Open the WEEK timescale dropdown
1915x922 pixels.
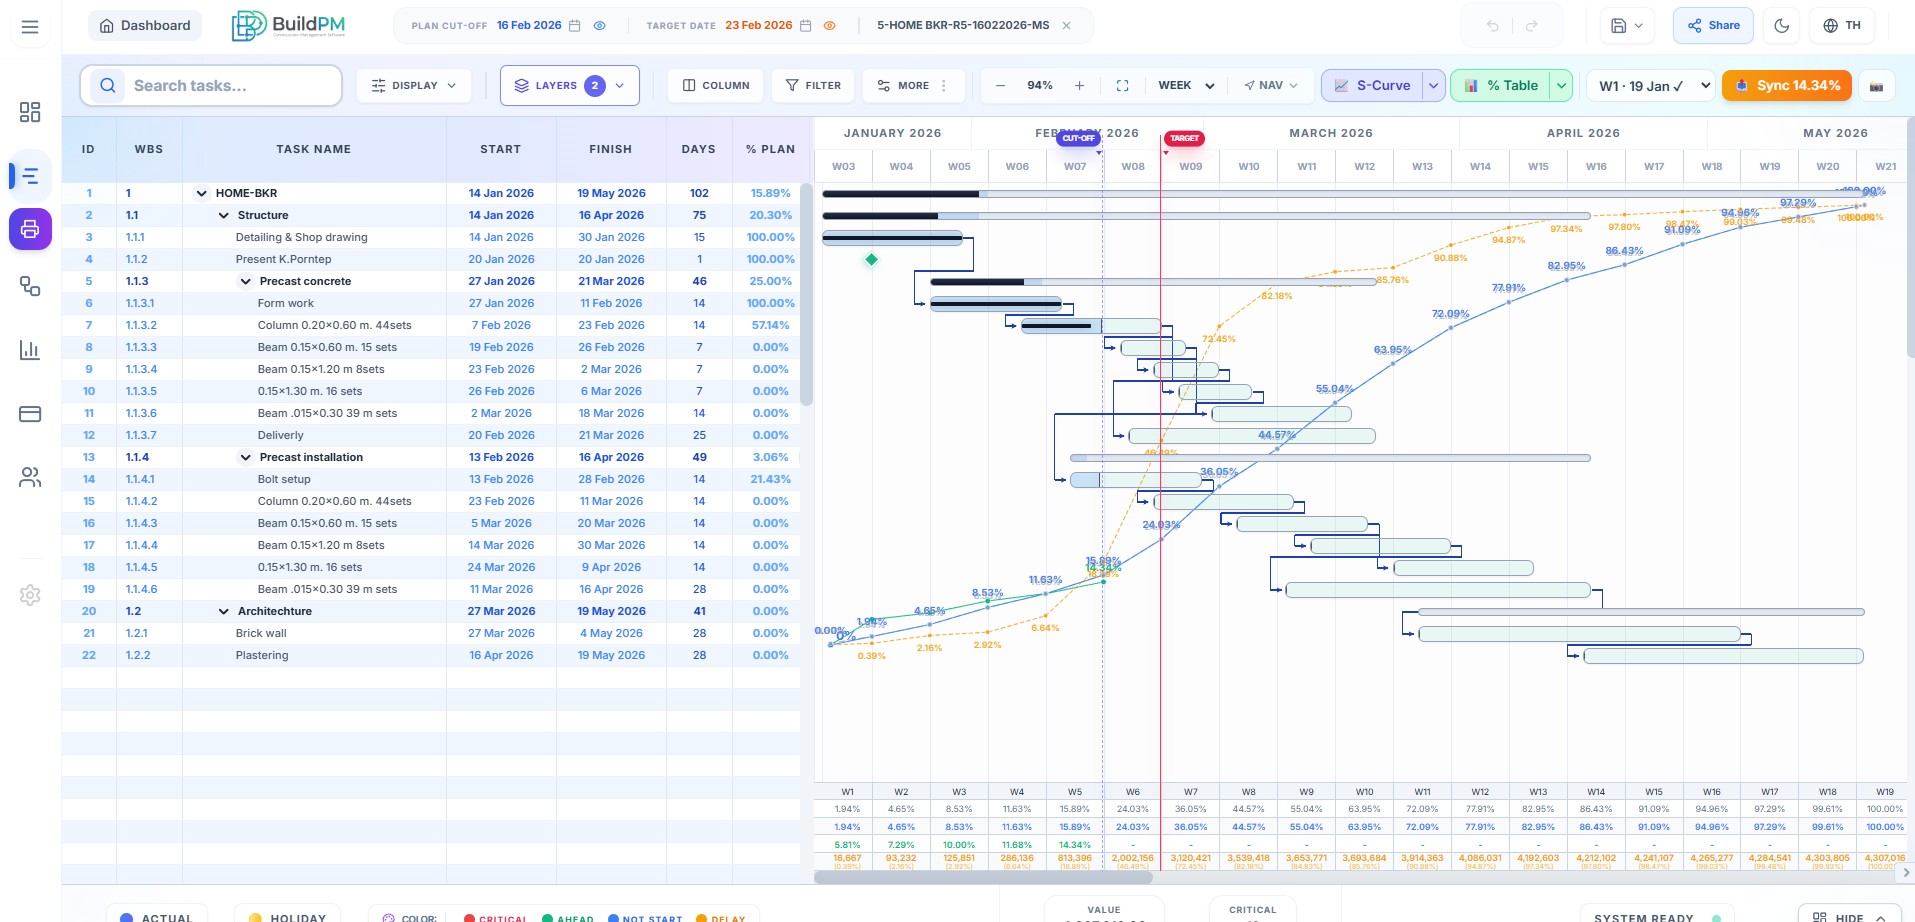coord(1186,86)
